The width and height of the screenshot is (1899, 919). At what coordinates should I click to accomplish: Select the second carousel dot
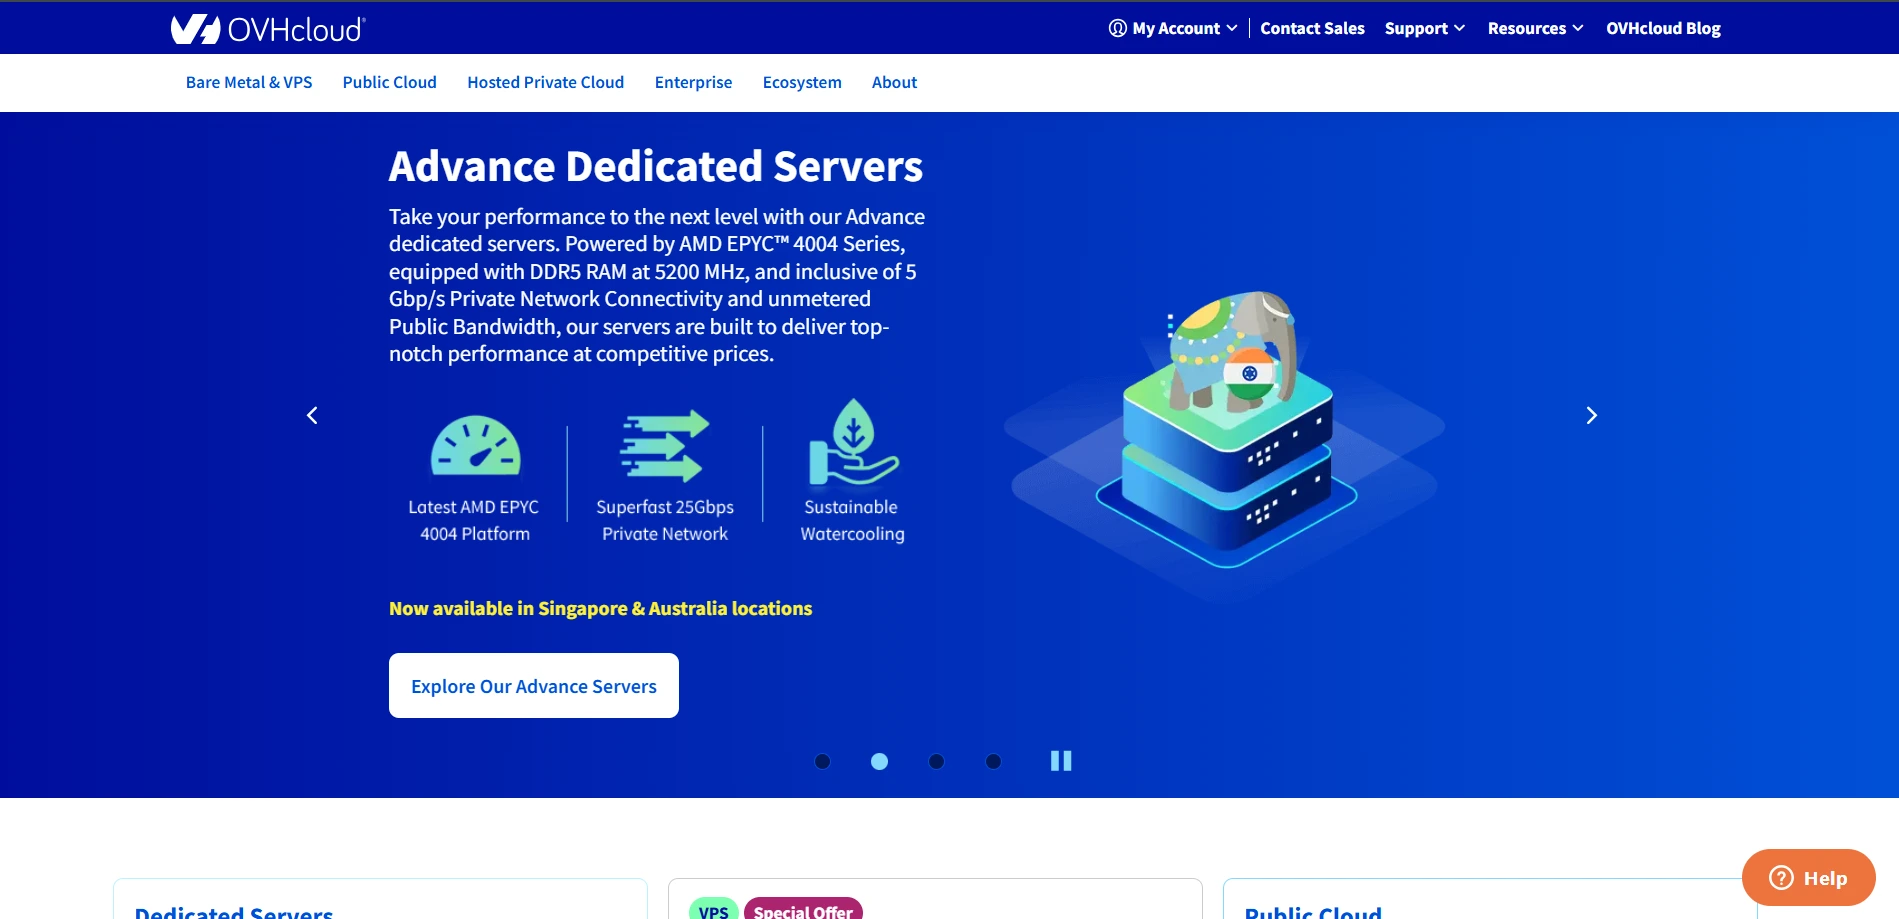[x=879, y=761]
